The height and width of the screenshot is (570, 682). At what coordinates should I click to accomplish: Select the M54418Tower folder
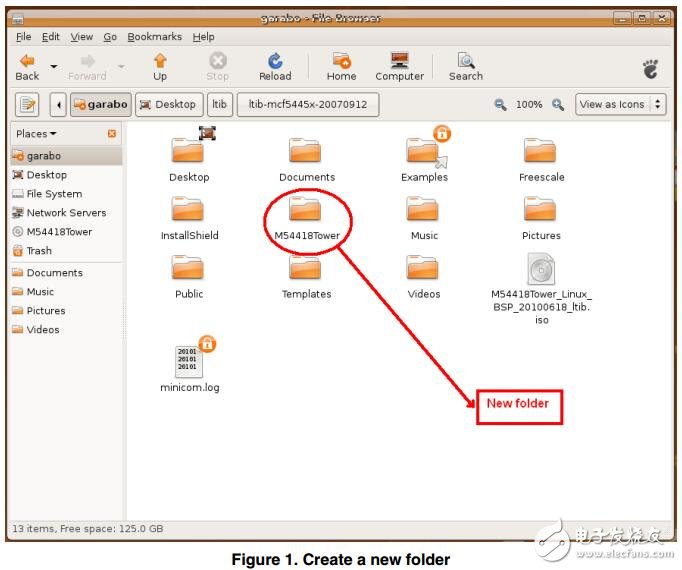pos(306,215)
